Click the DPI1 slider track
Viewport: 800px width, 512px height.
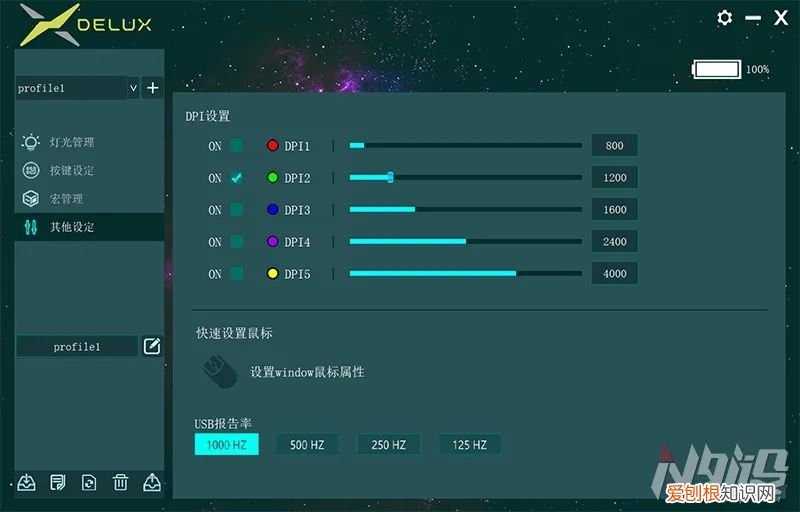[465, 145]
